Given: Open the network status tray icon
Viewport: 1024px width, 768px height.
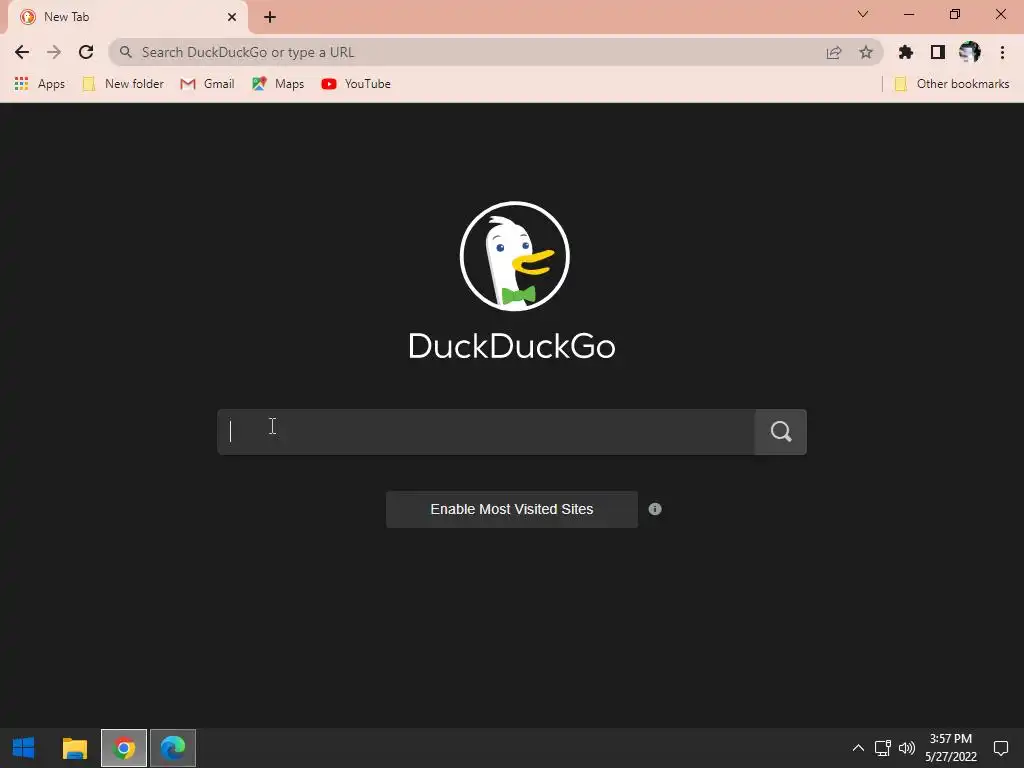Looking at the screenshot, I should tap(882, 748).
